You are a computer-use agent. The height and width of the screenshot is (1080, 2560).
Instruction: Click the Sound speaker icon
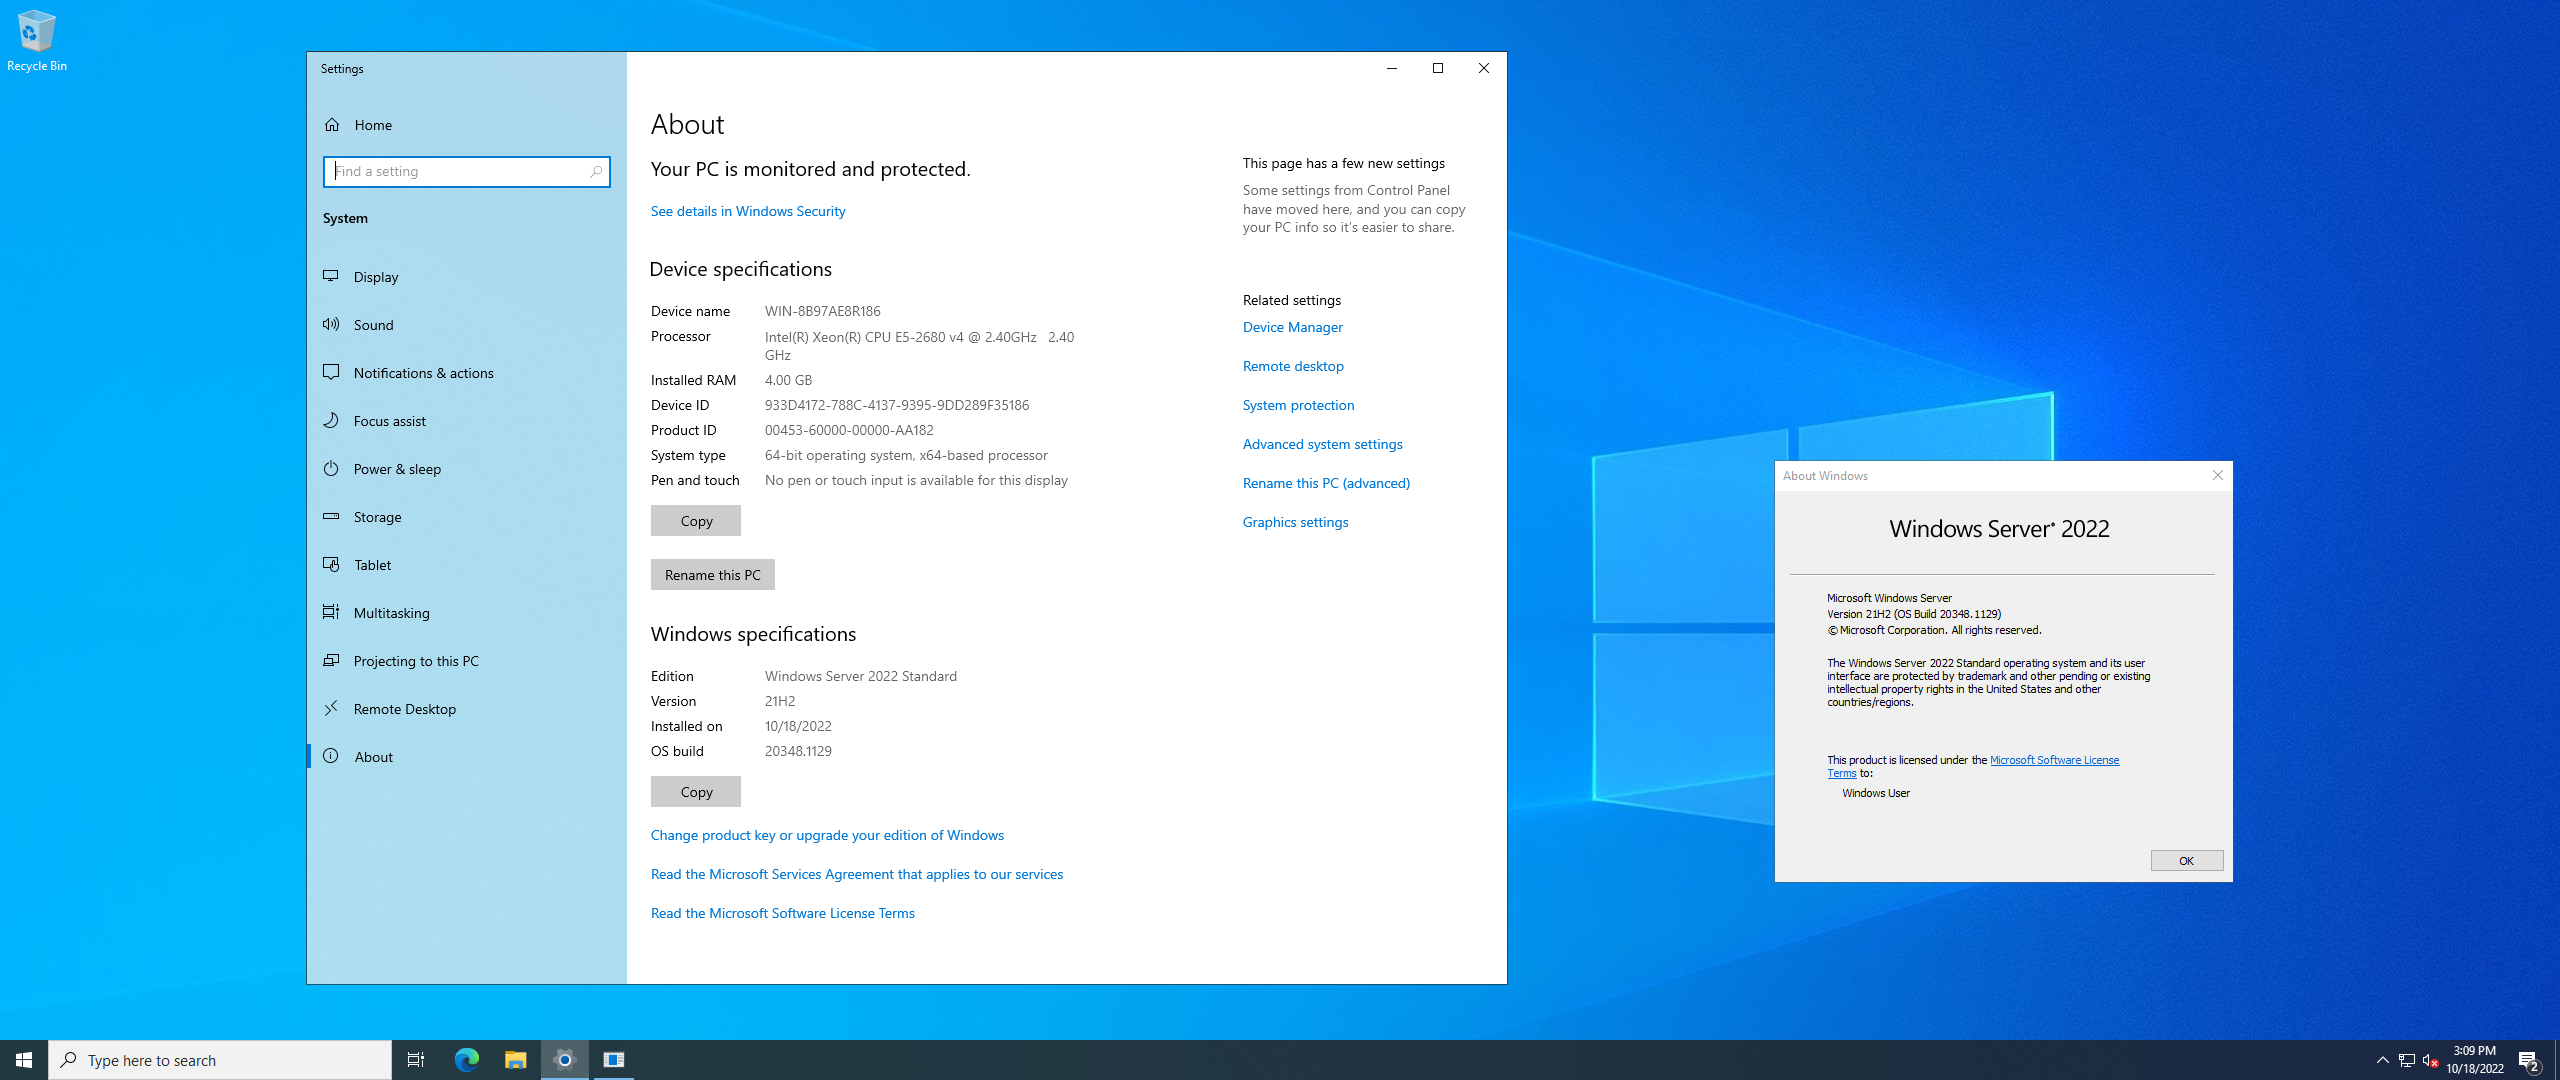coord(331,324)
